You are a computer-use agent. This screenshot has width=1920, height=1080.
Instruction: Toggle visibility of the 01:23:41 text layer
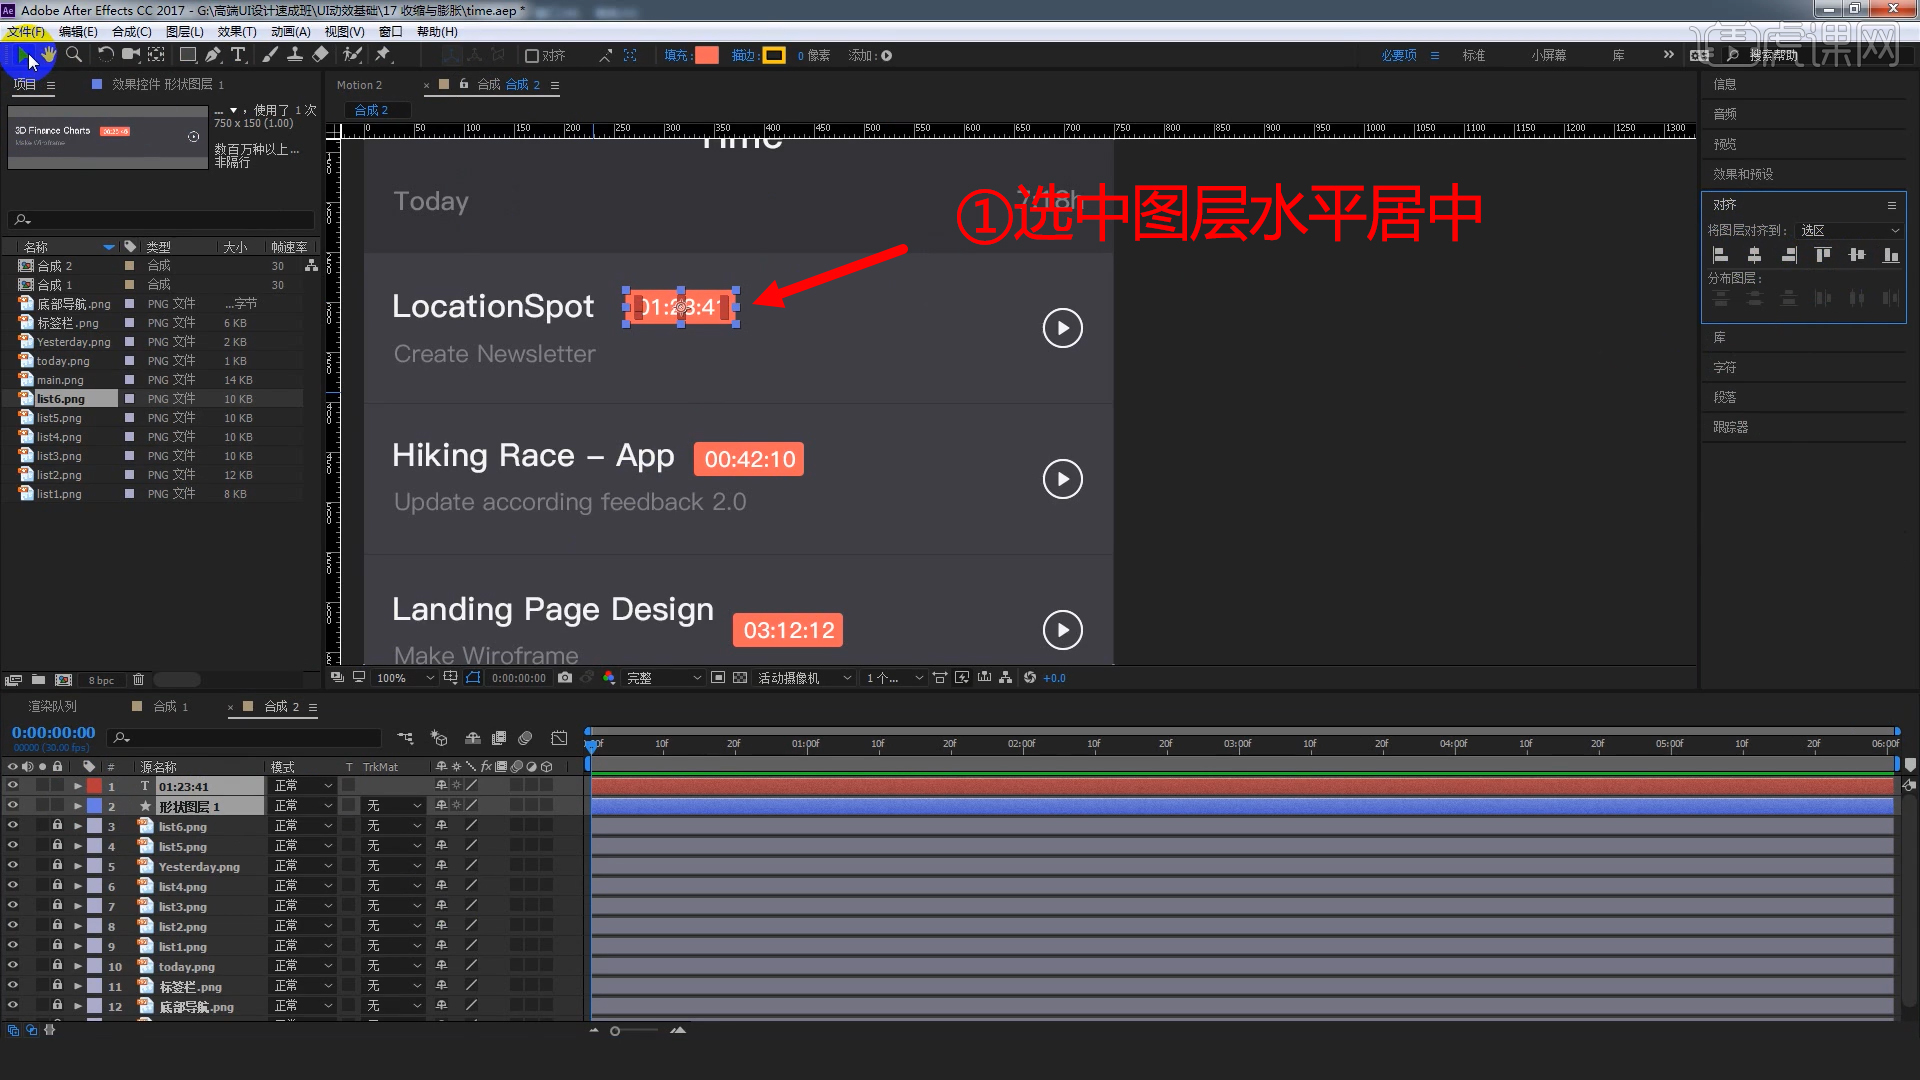click(x=12, y=786)
